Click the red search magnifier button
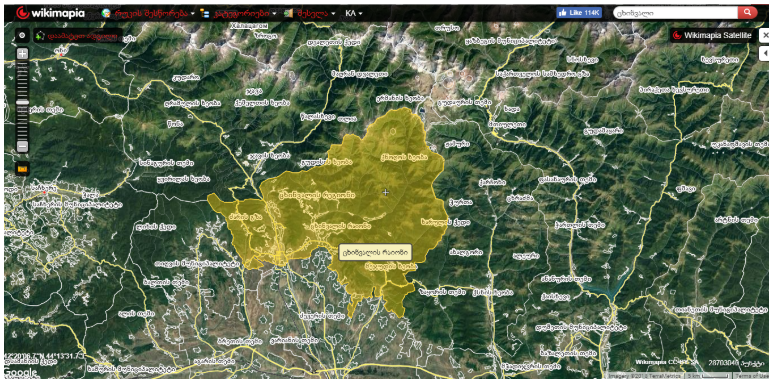The width and height of the screenshot is (773, 383). pos(747,13)
